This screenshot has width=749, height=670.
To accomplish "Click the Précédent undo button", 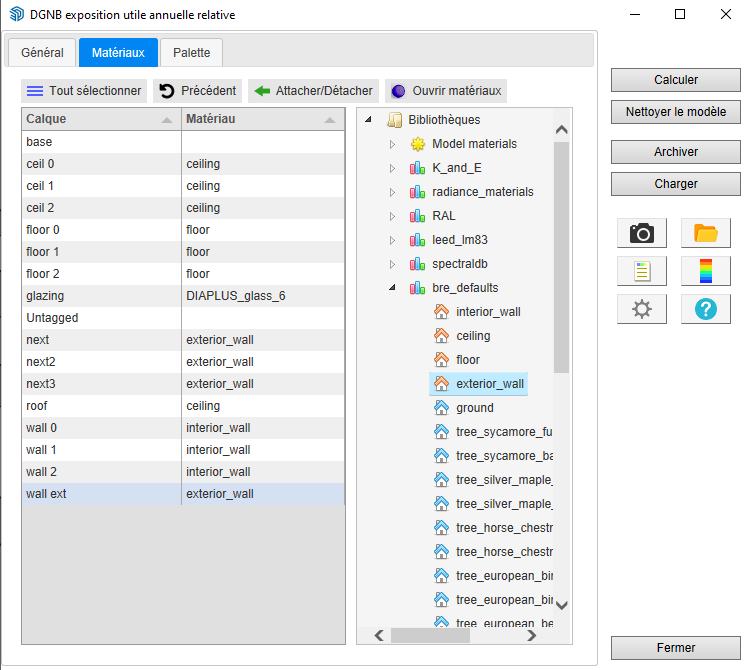I will (x=197, y=91).
